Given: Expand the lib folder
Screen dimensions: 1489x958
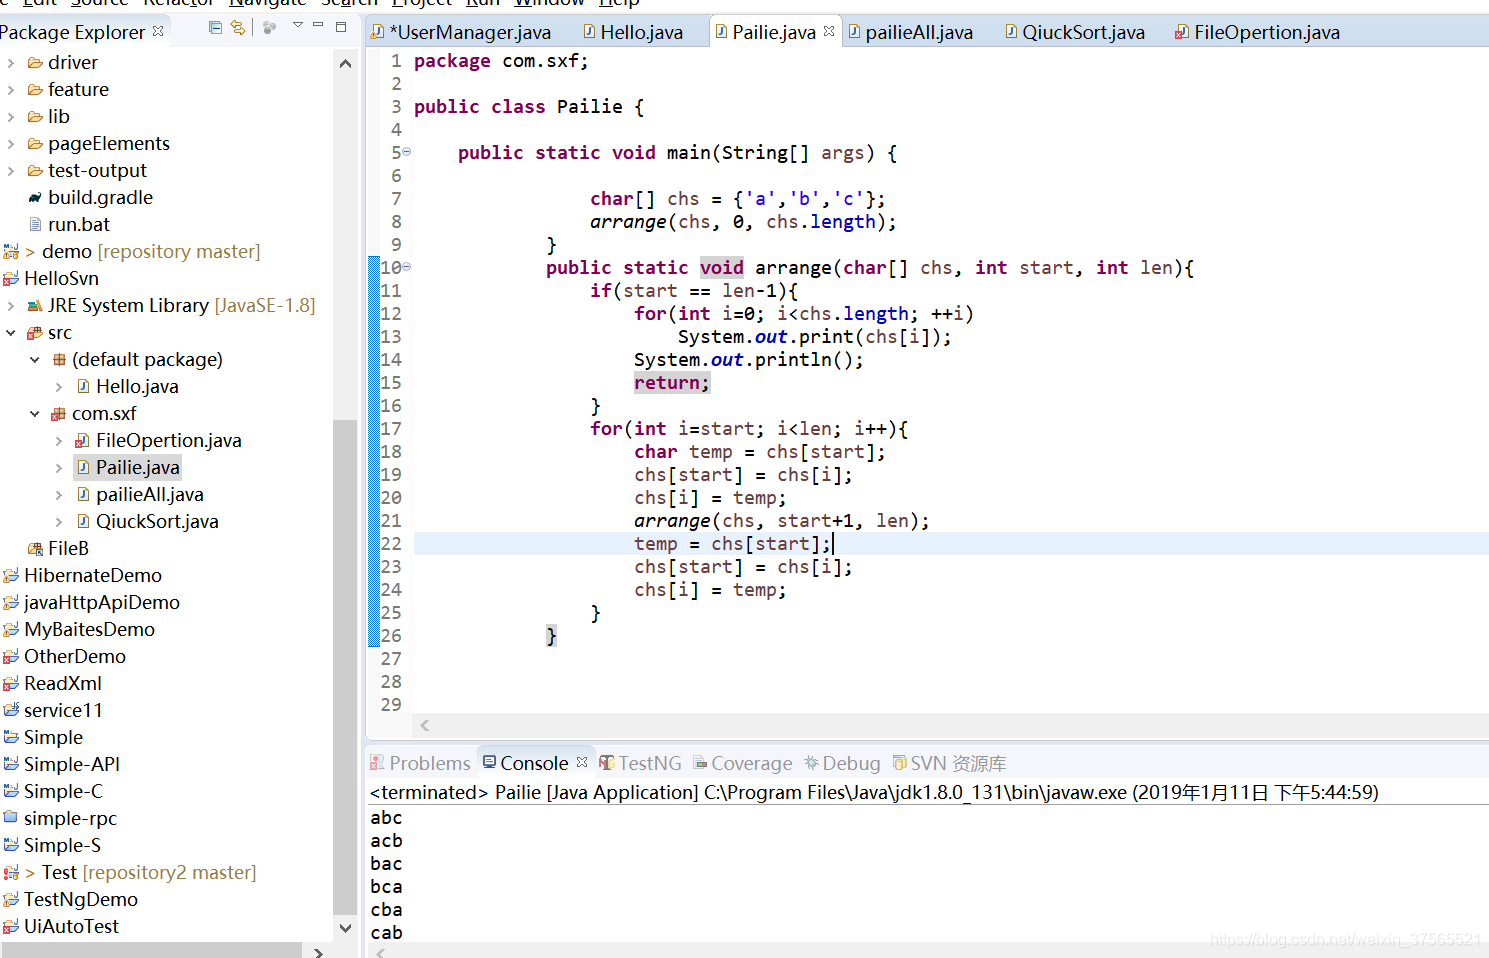Looking at the screenshot, I should tap(11, 117).
